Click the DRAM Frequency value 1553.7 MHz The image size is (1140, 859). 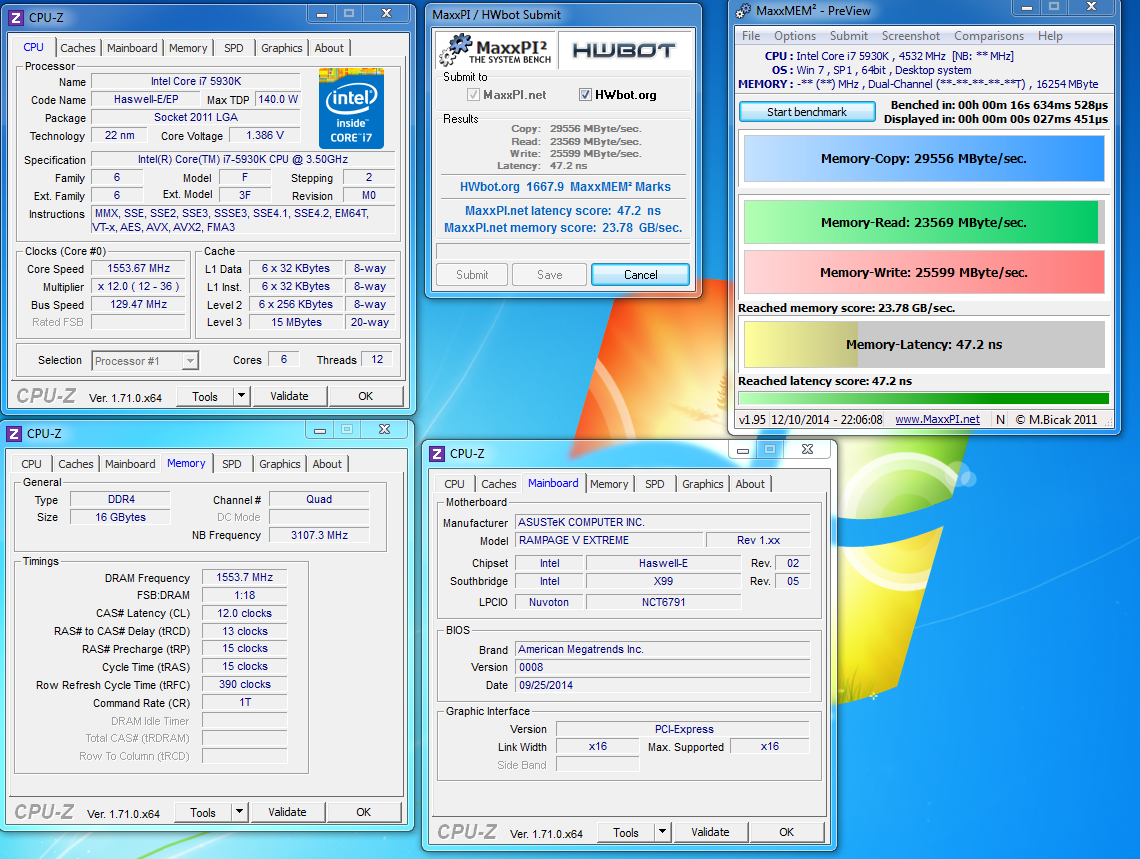click(x=244, y=577)
